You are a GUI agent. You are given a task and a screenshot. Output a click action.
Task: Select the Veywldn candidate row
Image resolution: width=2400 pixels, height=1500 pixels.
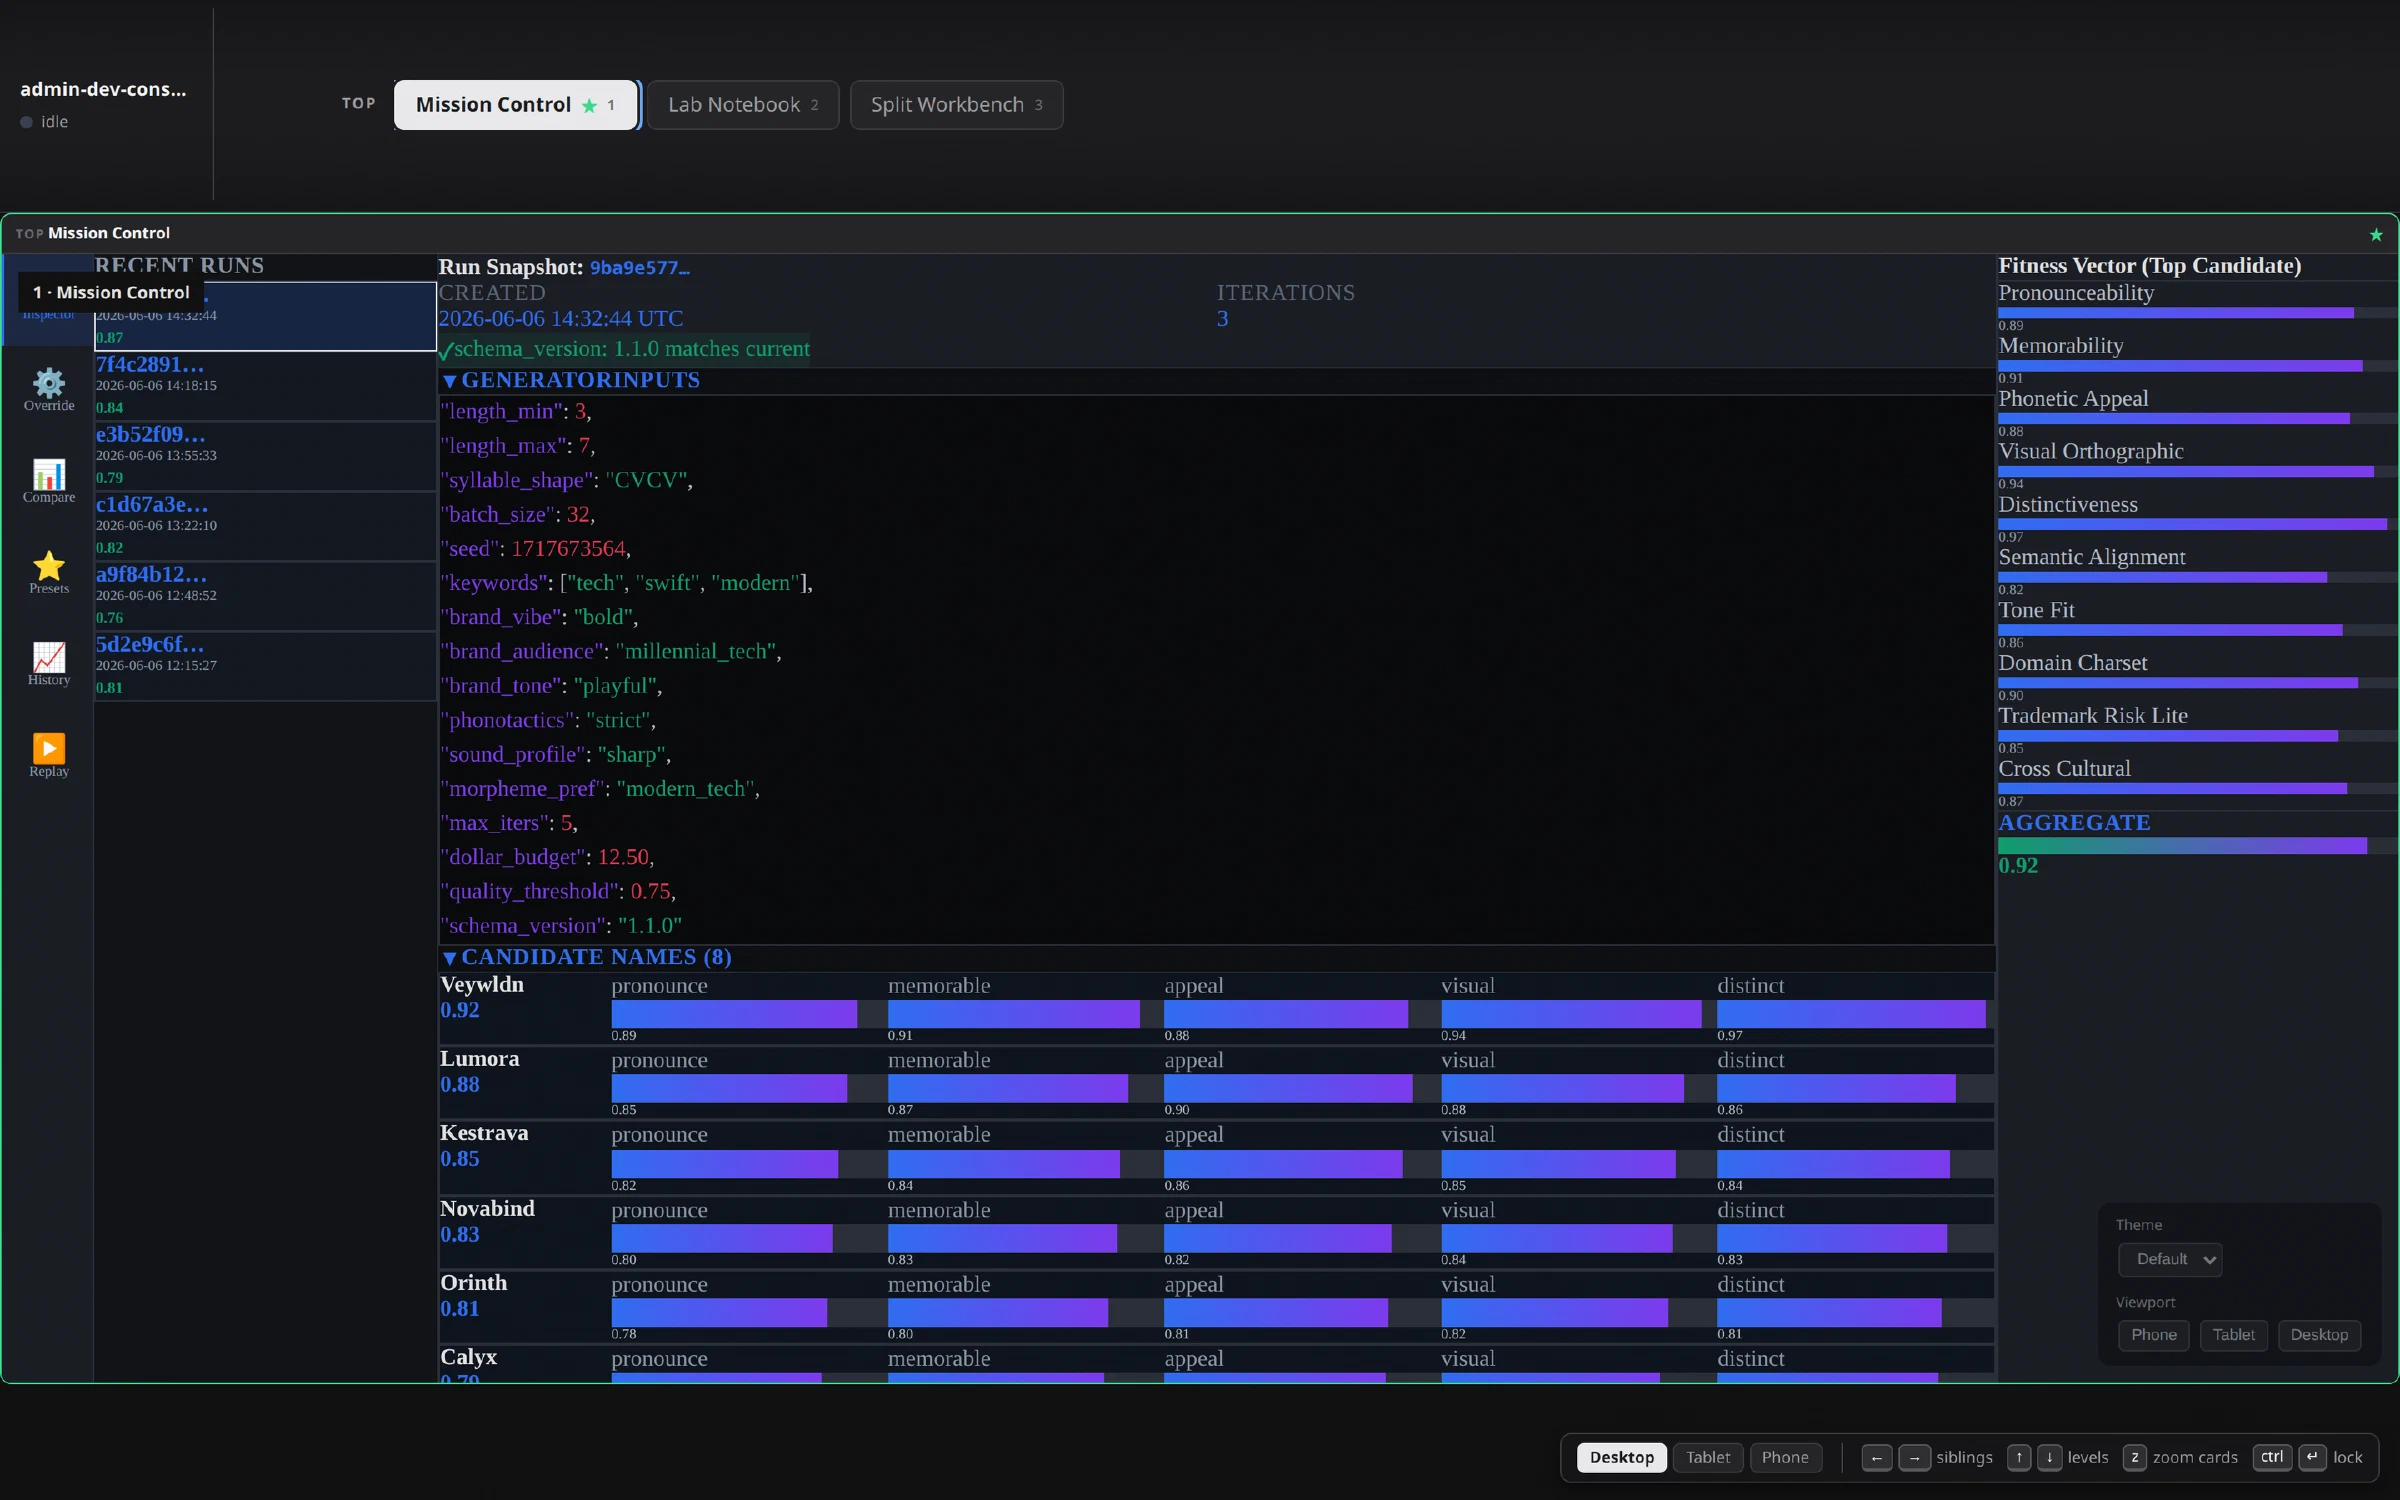[x=1216, y=1008]
